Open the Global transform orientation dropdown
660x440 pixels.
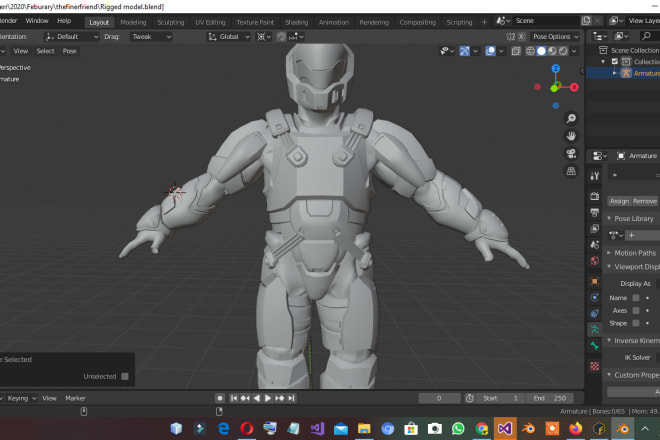(229, 37)
